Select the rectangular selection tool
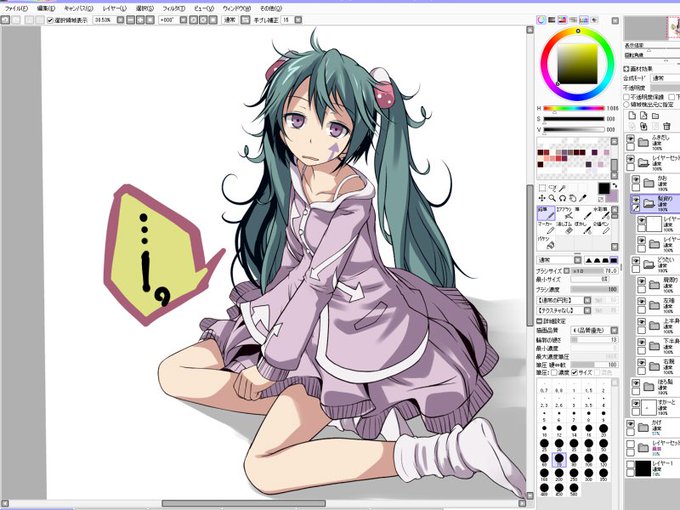 (x=542, y=188)
